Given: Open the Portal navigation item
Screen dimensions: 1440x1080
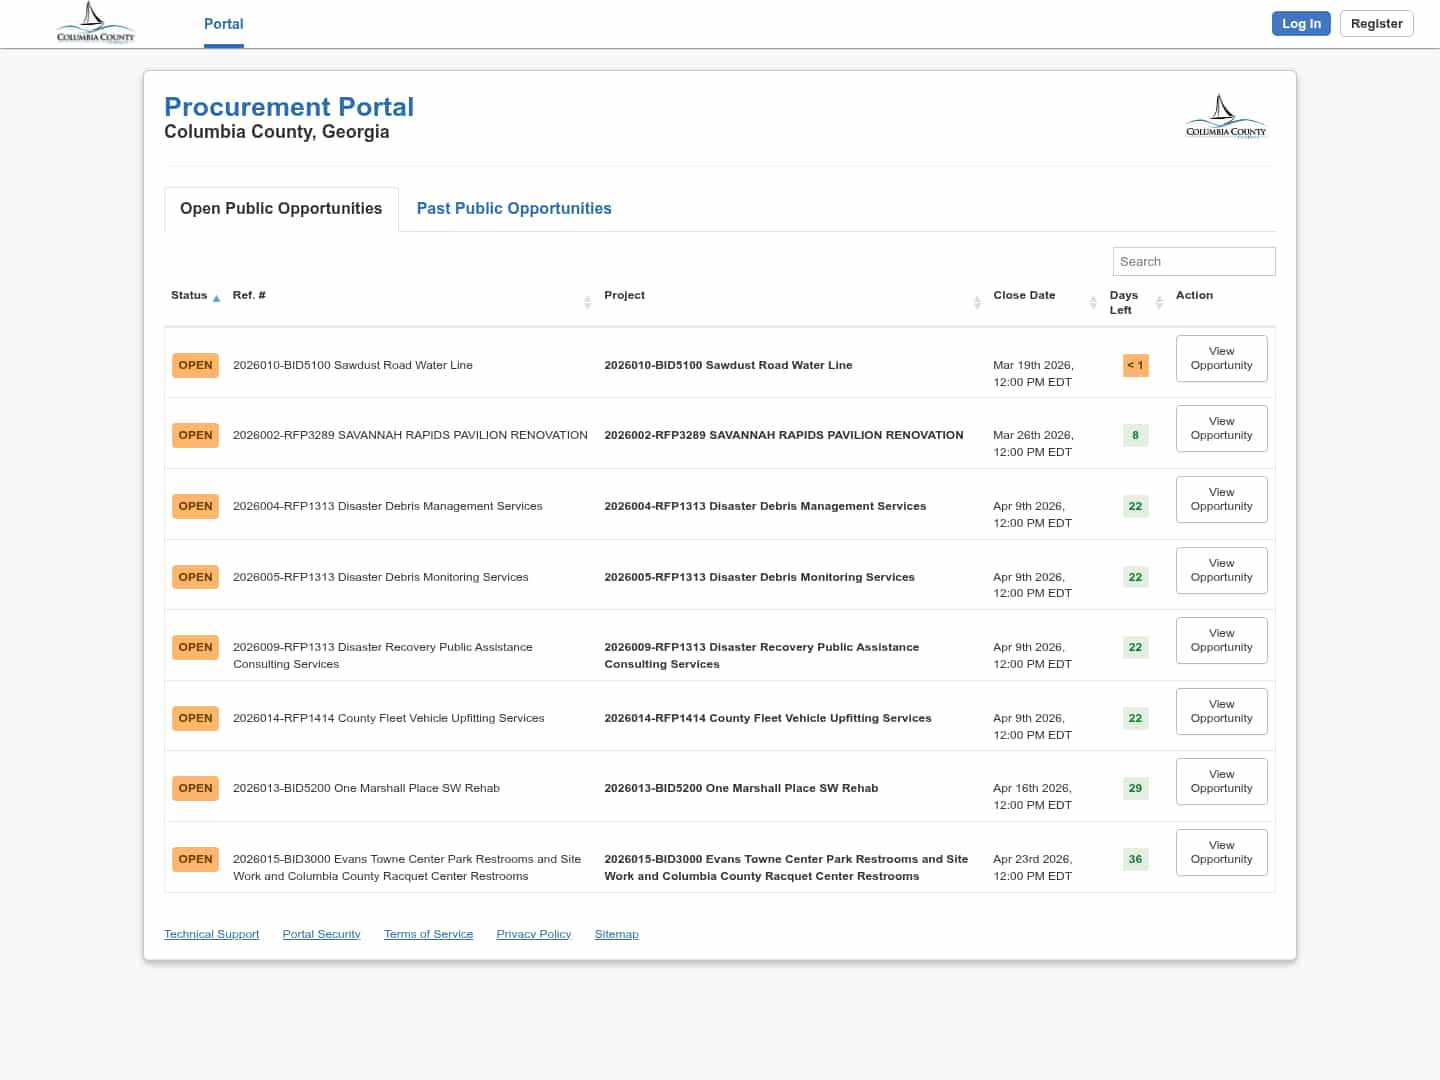Looking at the screenshot, I should [223, 24].
